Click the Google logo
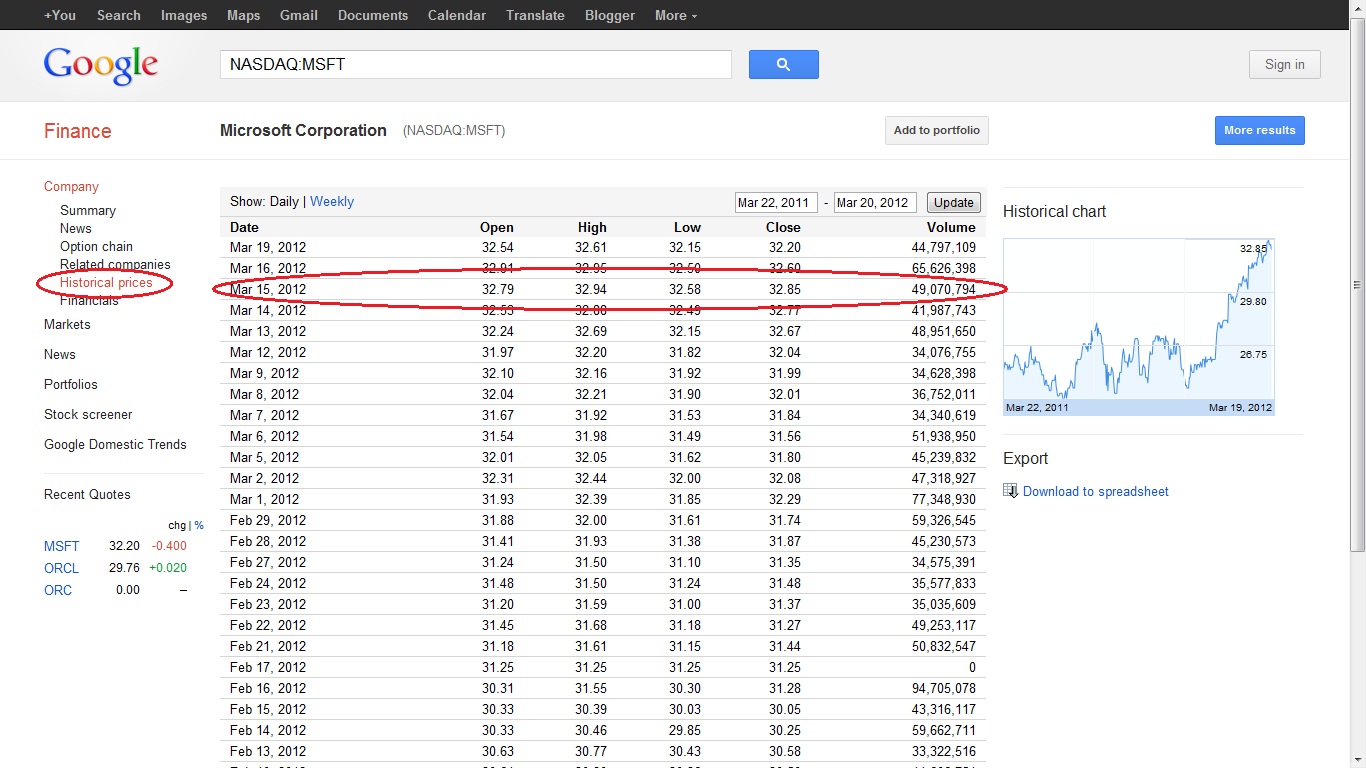 click(101, 65)
